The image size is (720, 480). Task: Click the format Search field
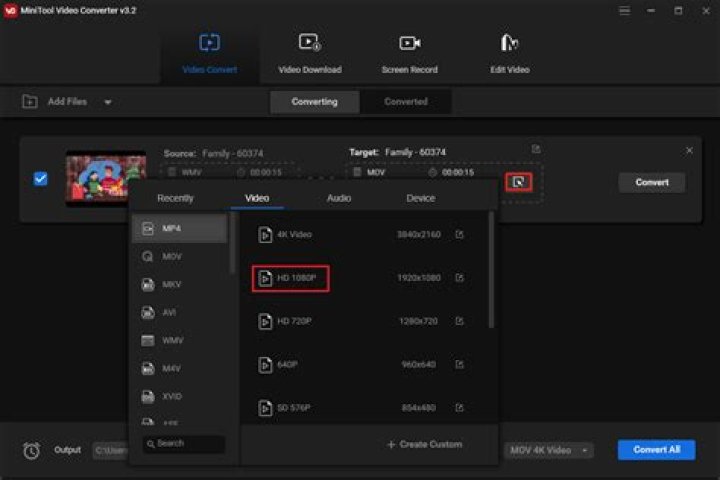click(184, 444)
